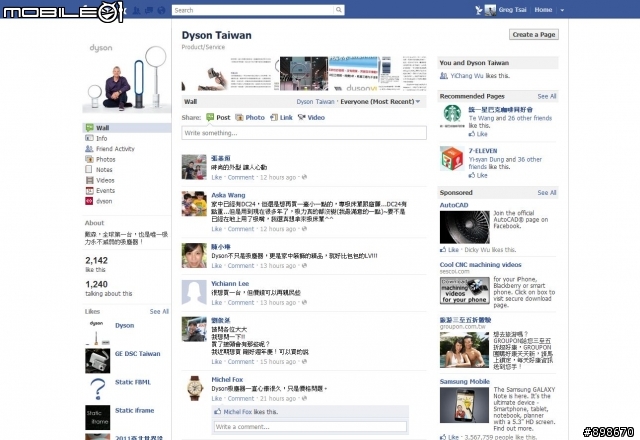Click GE DSC Taiwan camera thumbnail
Screen dimensions: 640x440
click(x=98, y=361)
